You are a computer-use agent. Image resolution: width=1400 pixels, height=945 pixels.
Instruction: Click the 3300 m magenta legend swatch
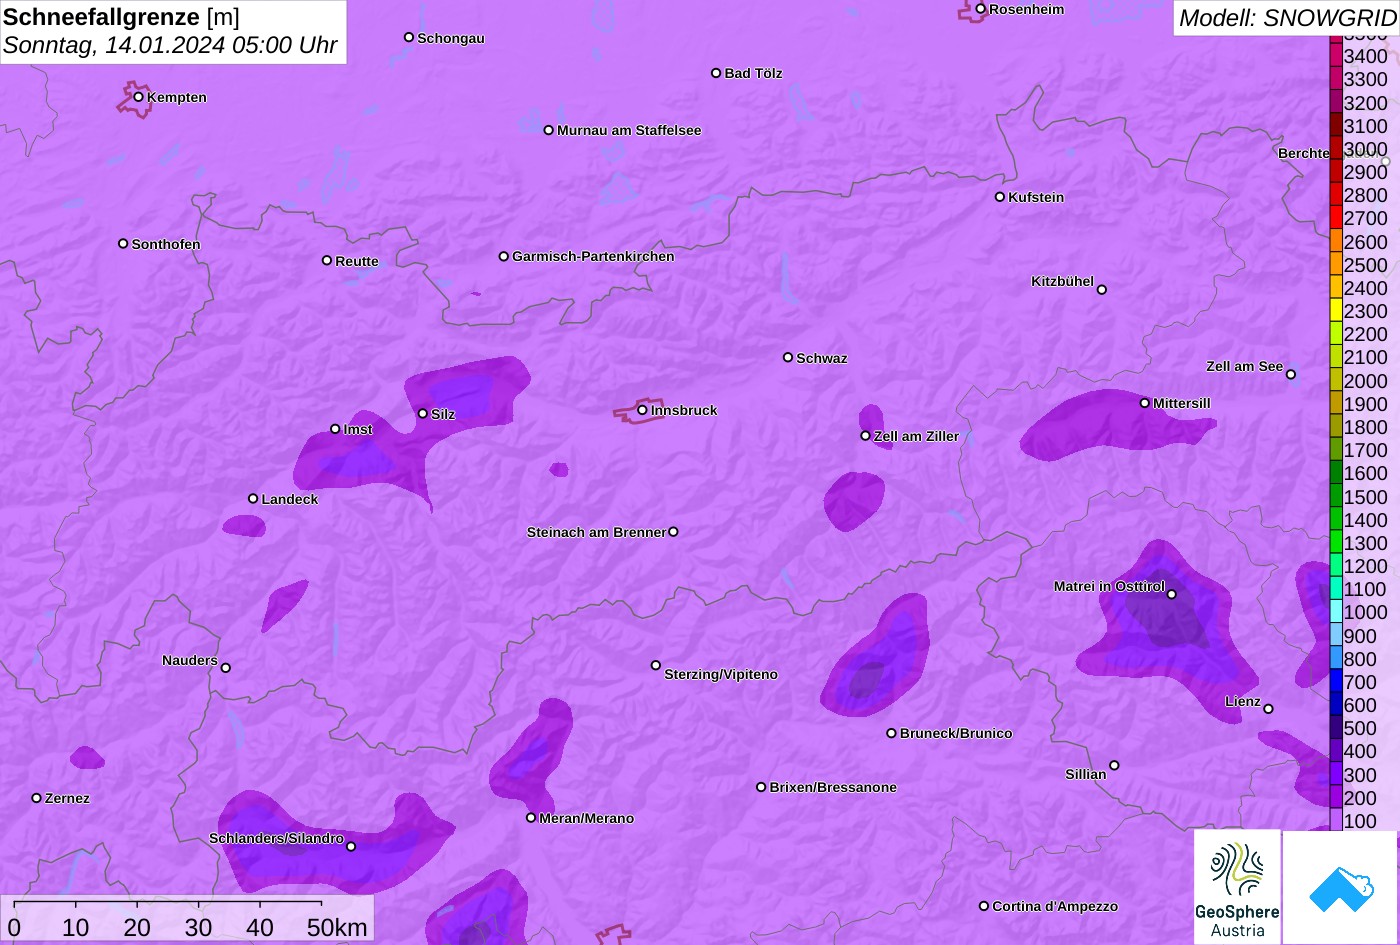tap(1335, 78)
